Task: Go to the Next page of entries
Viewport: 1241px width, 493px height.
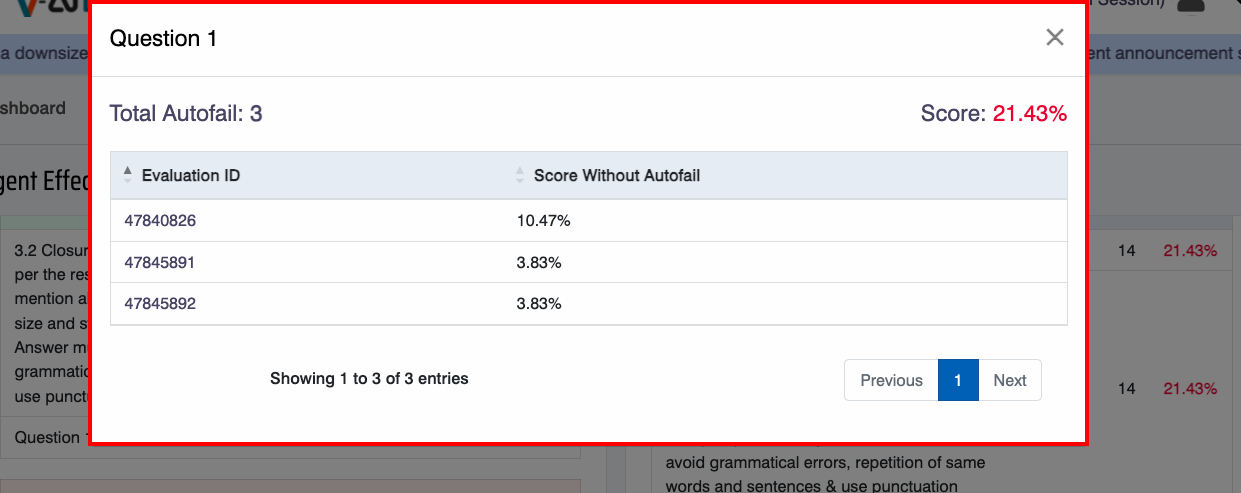Action: point(1009,380)
